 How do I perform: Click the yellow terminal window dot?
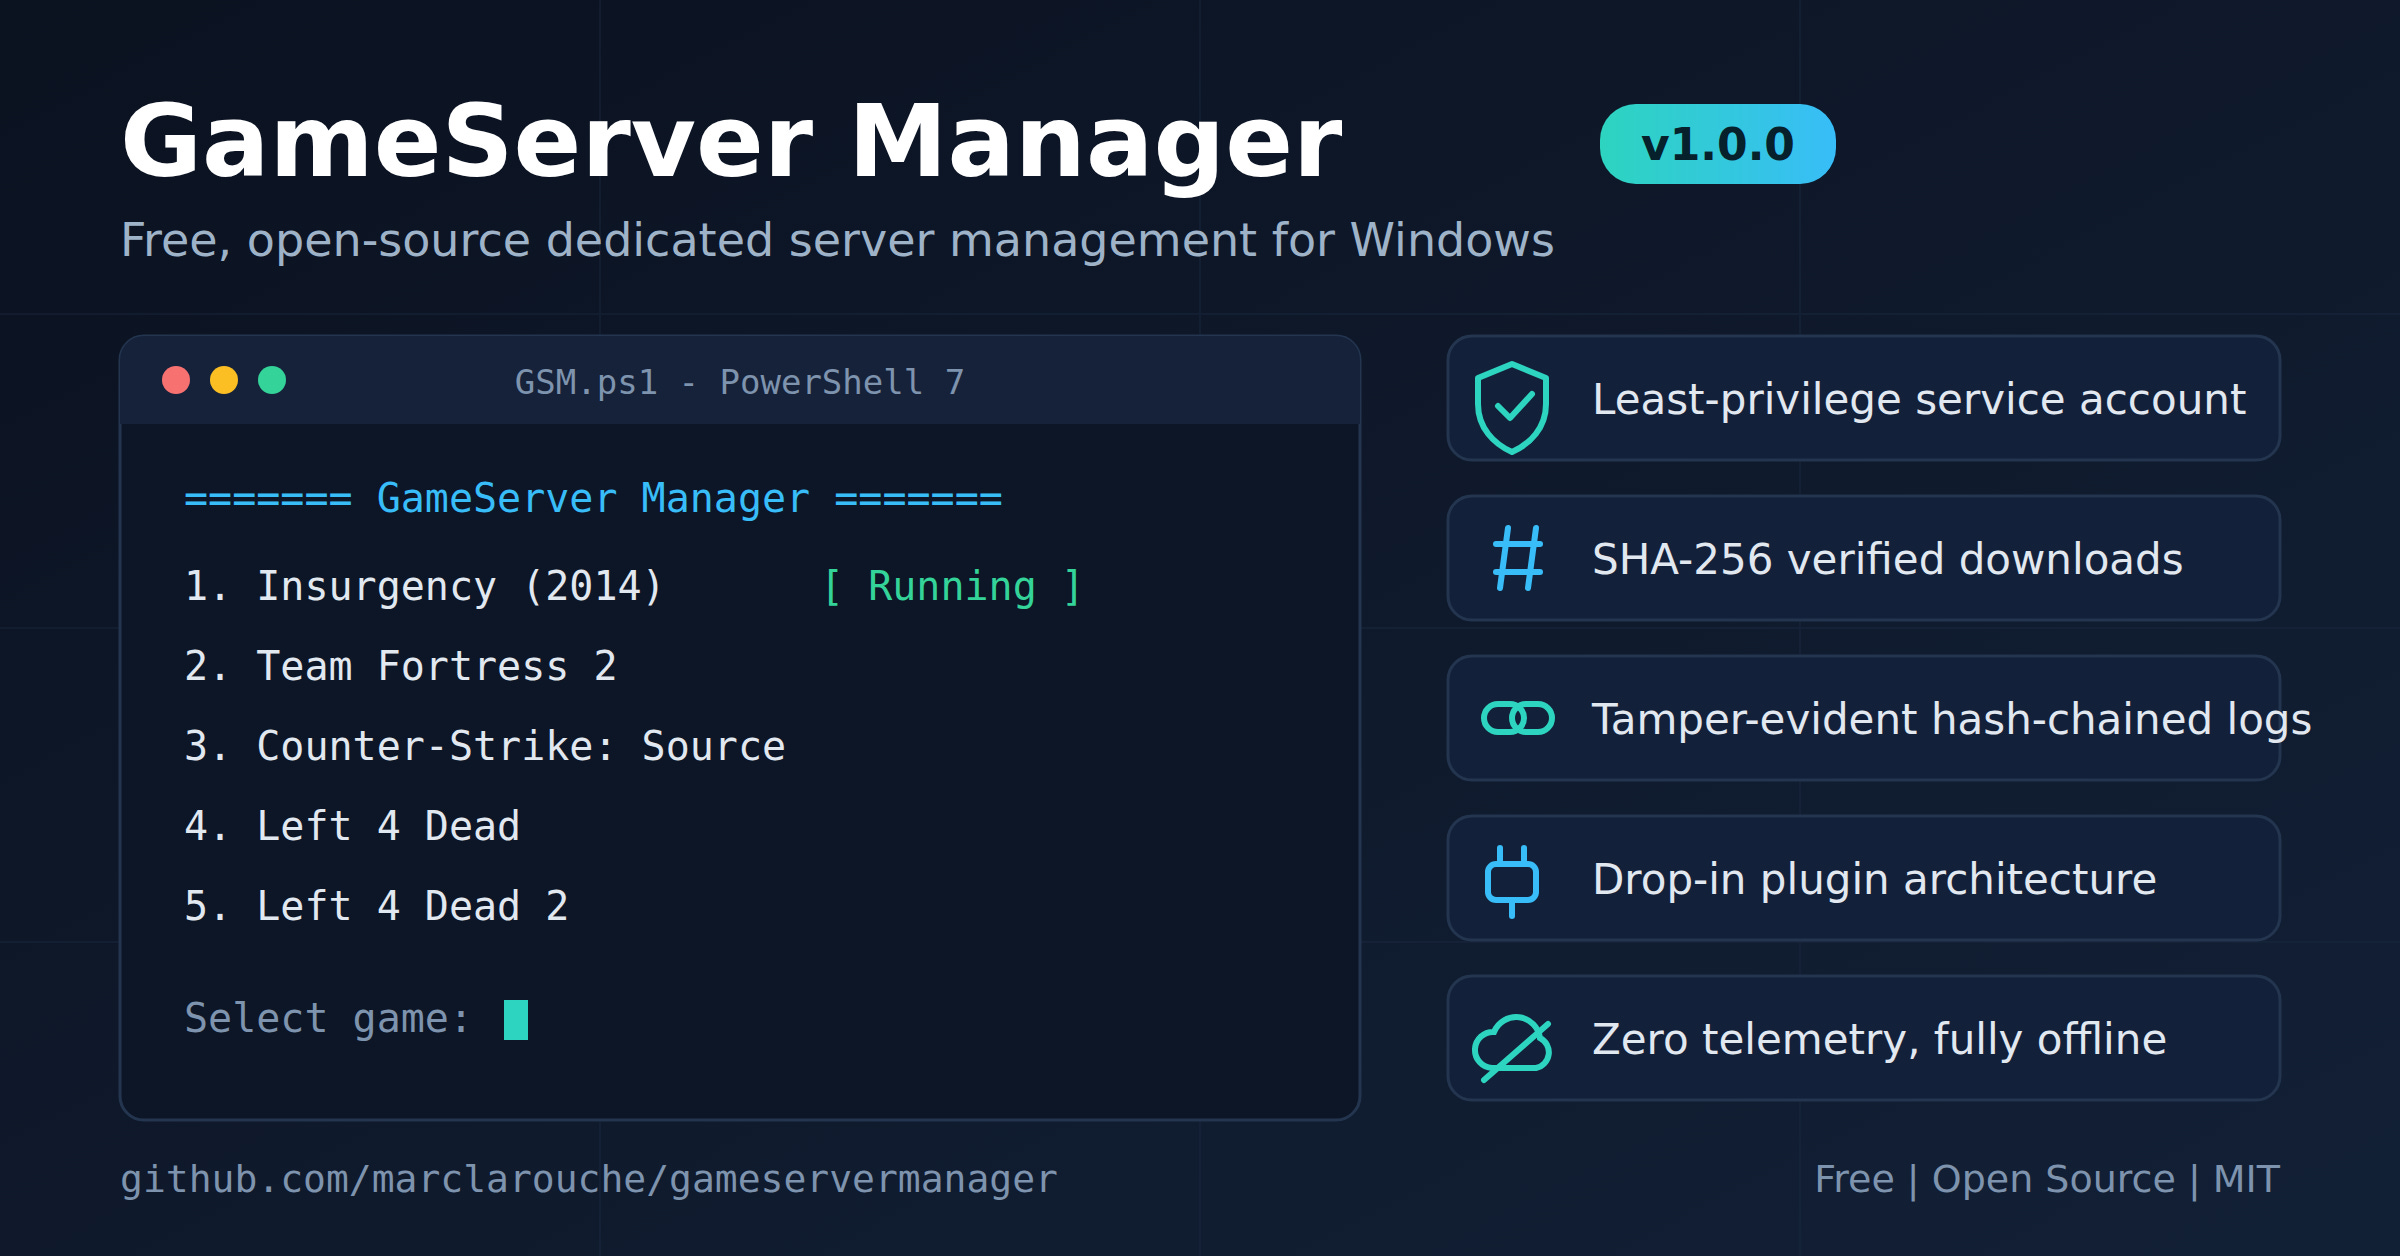pyautogui.click(x=224, y=380)
